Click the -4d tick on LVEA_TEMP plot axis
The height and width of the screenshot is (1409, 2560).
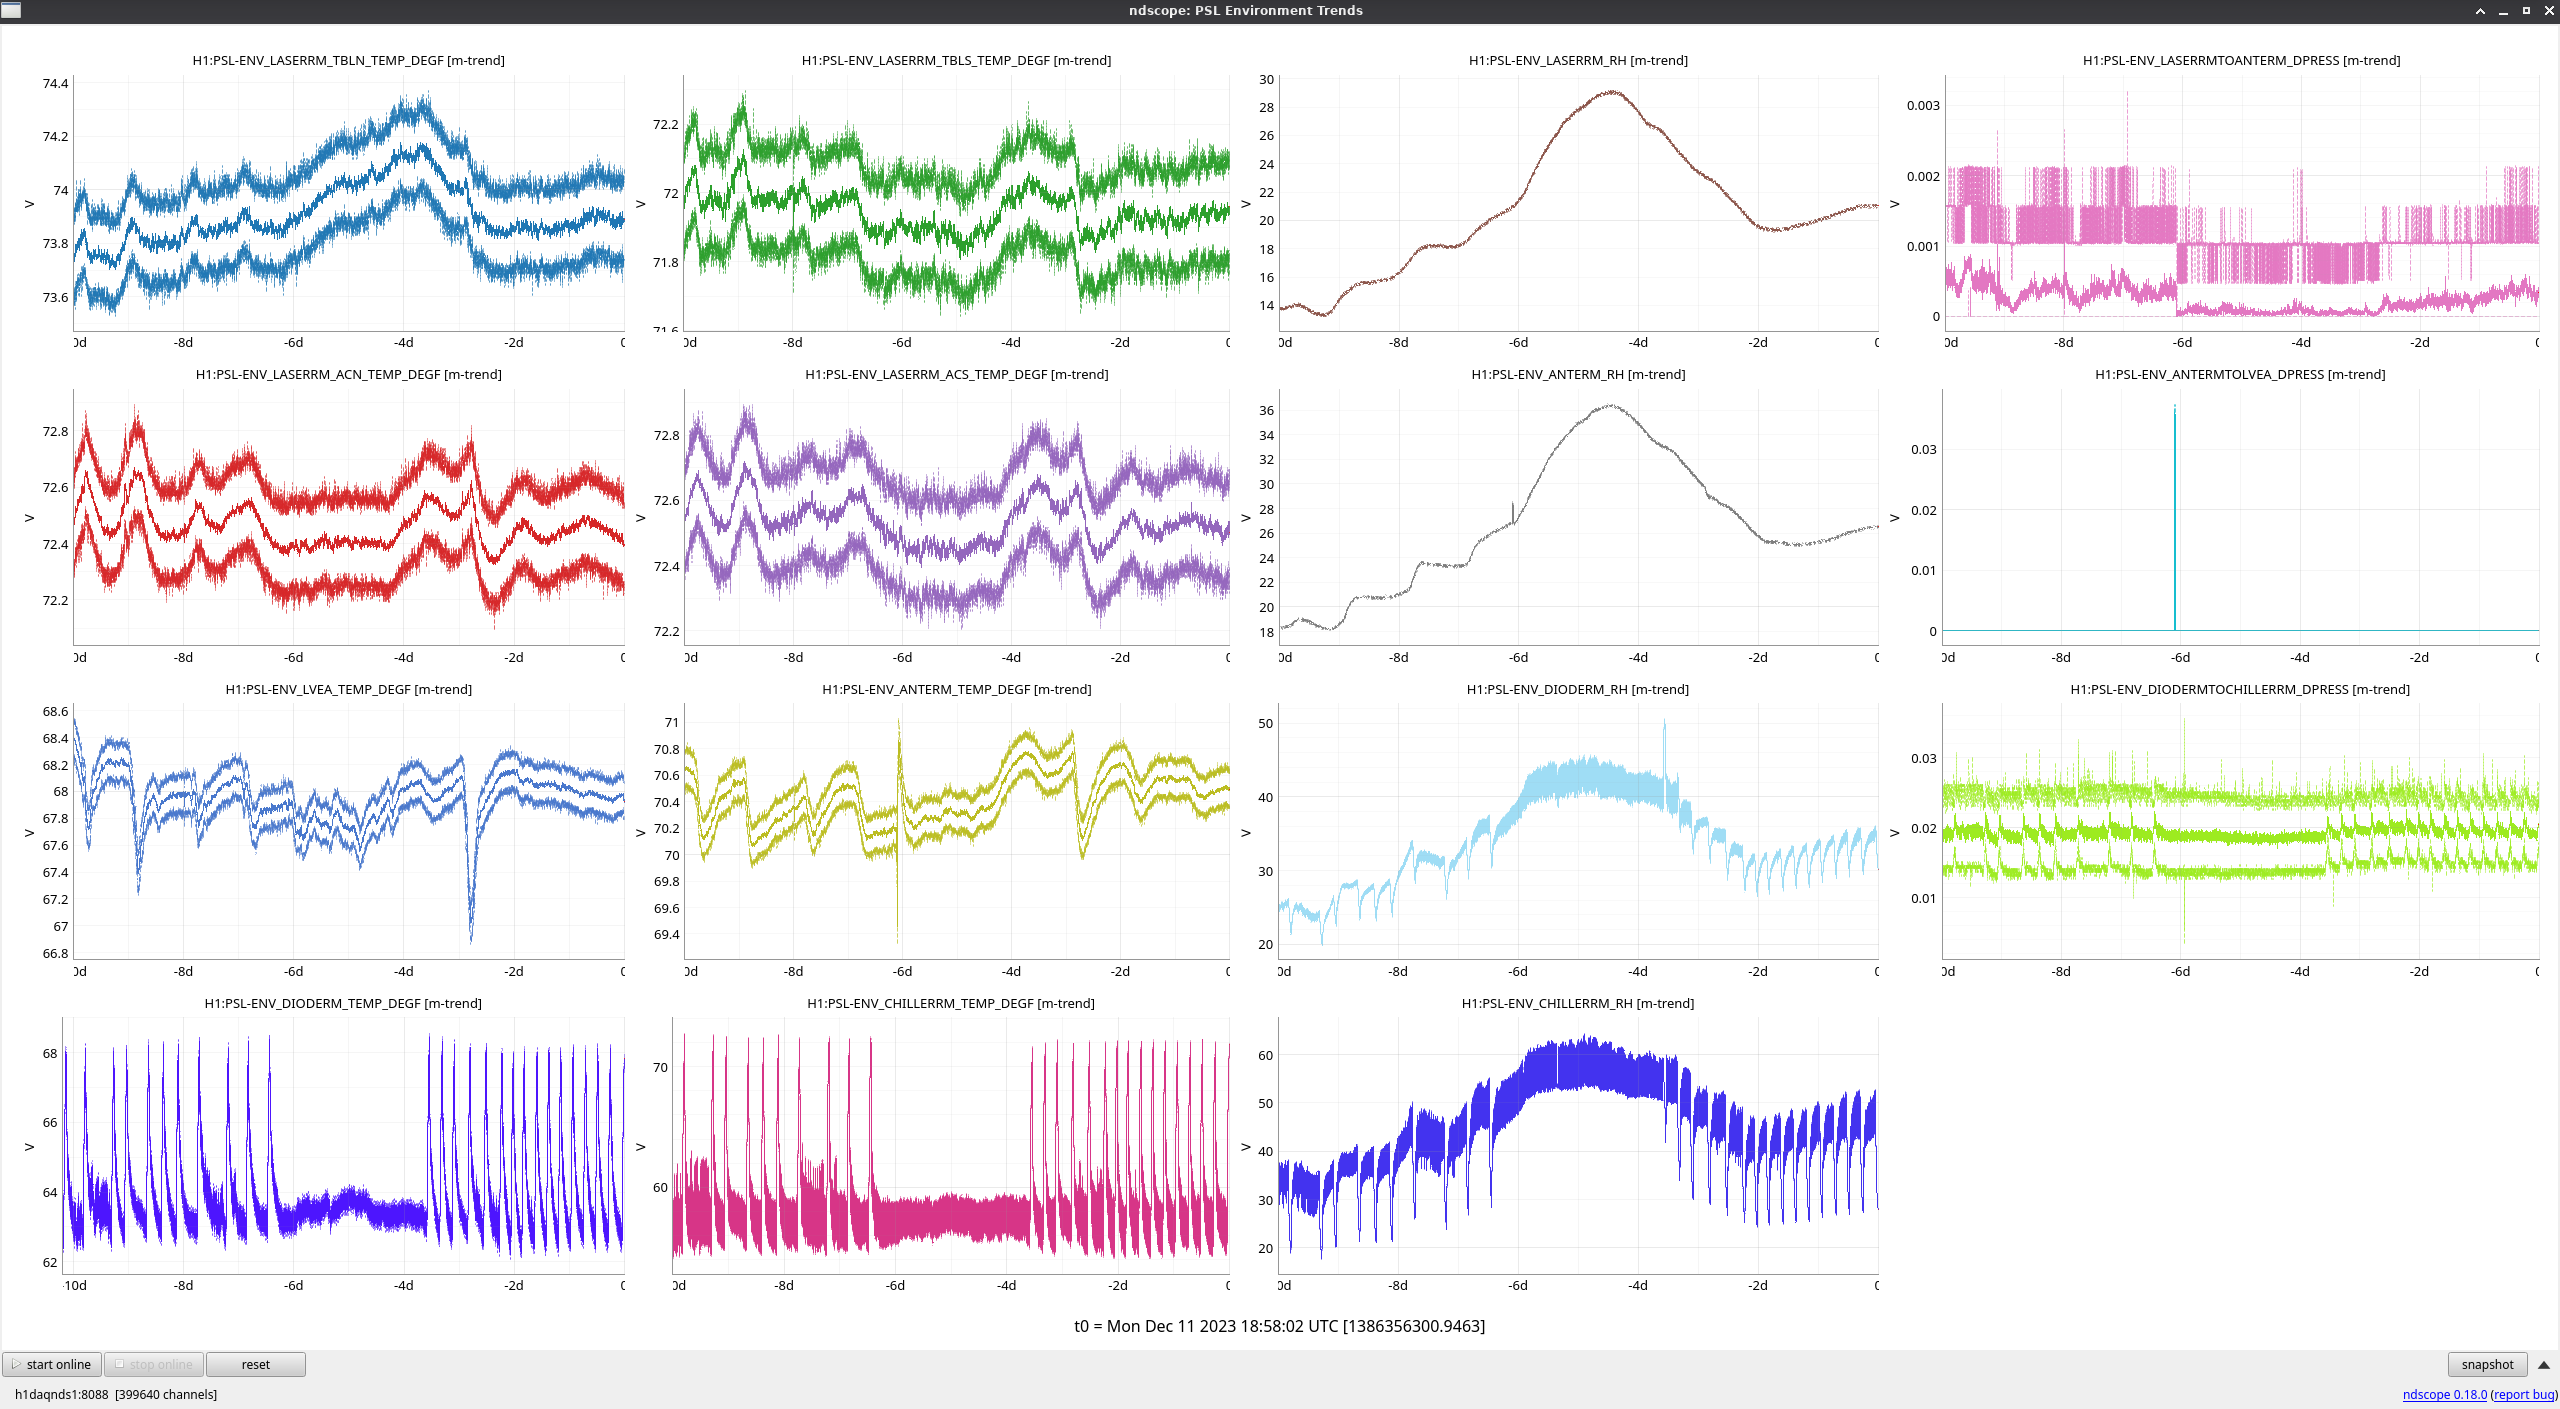(x=403, y=971)
